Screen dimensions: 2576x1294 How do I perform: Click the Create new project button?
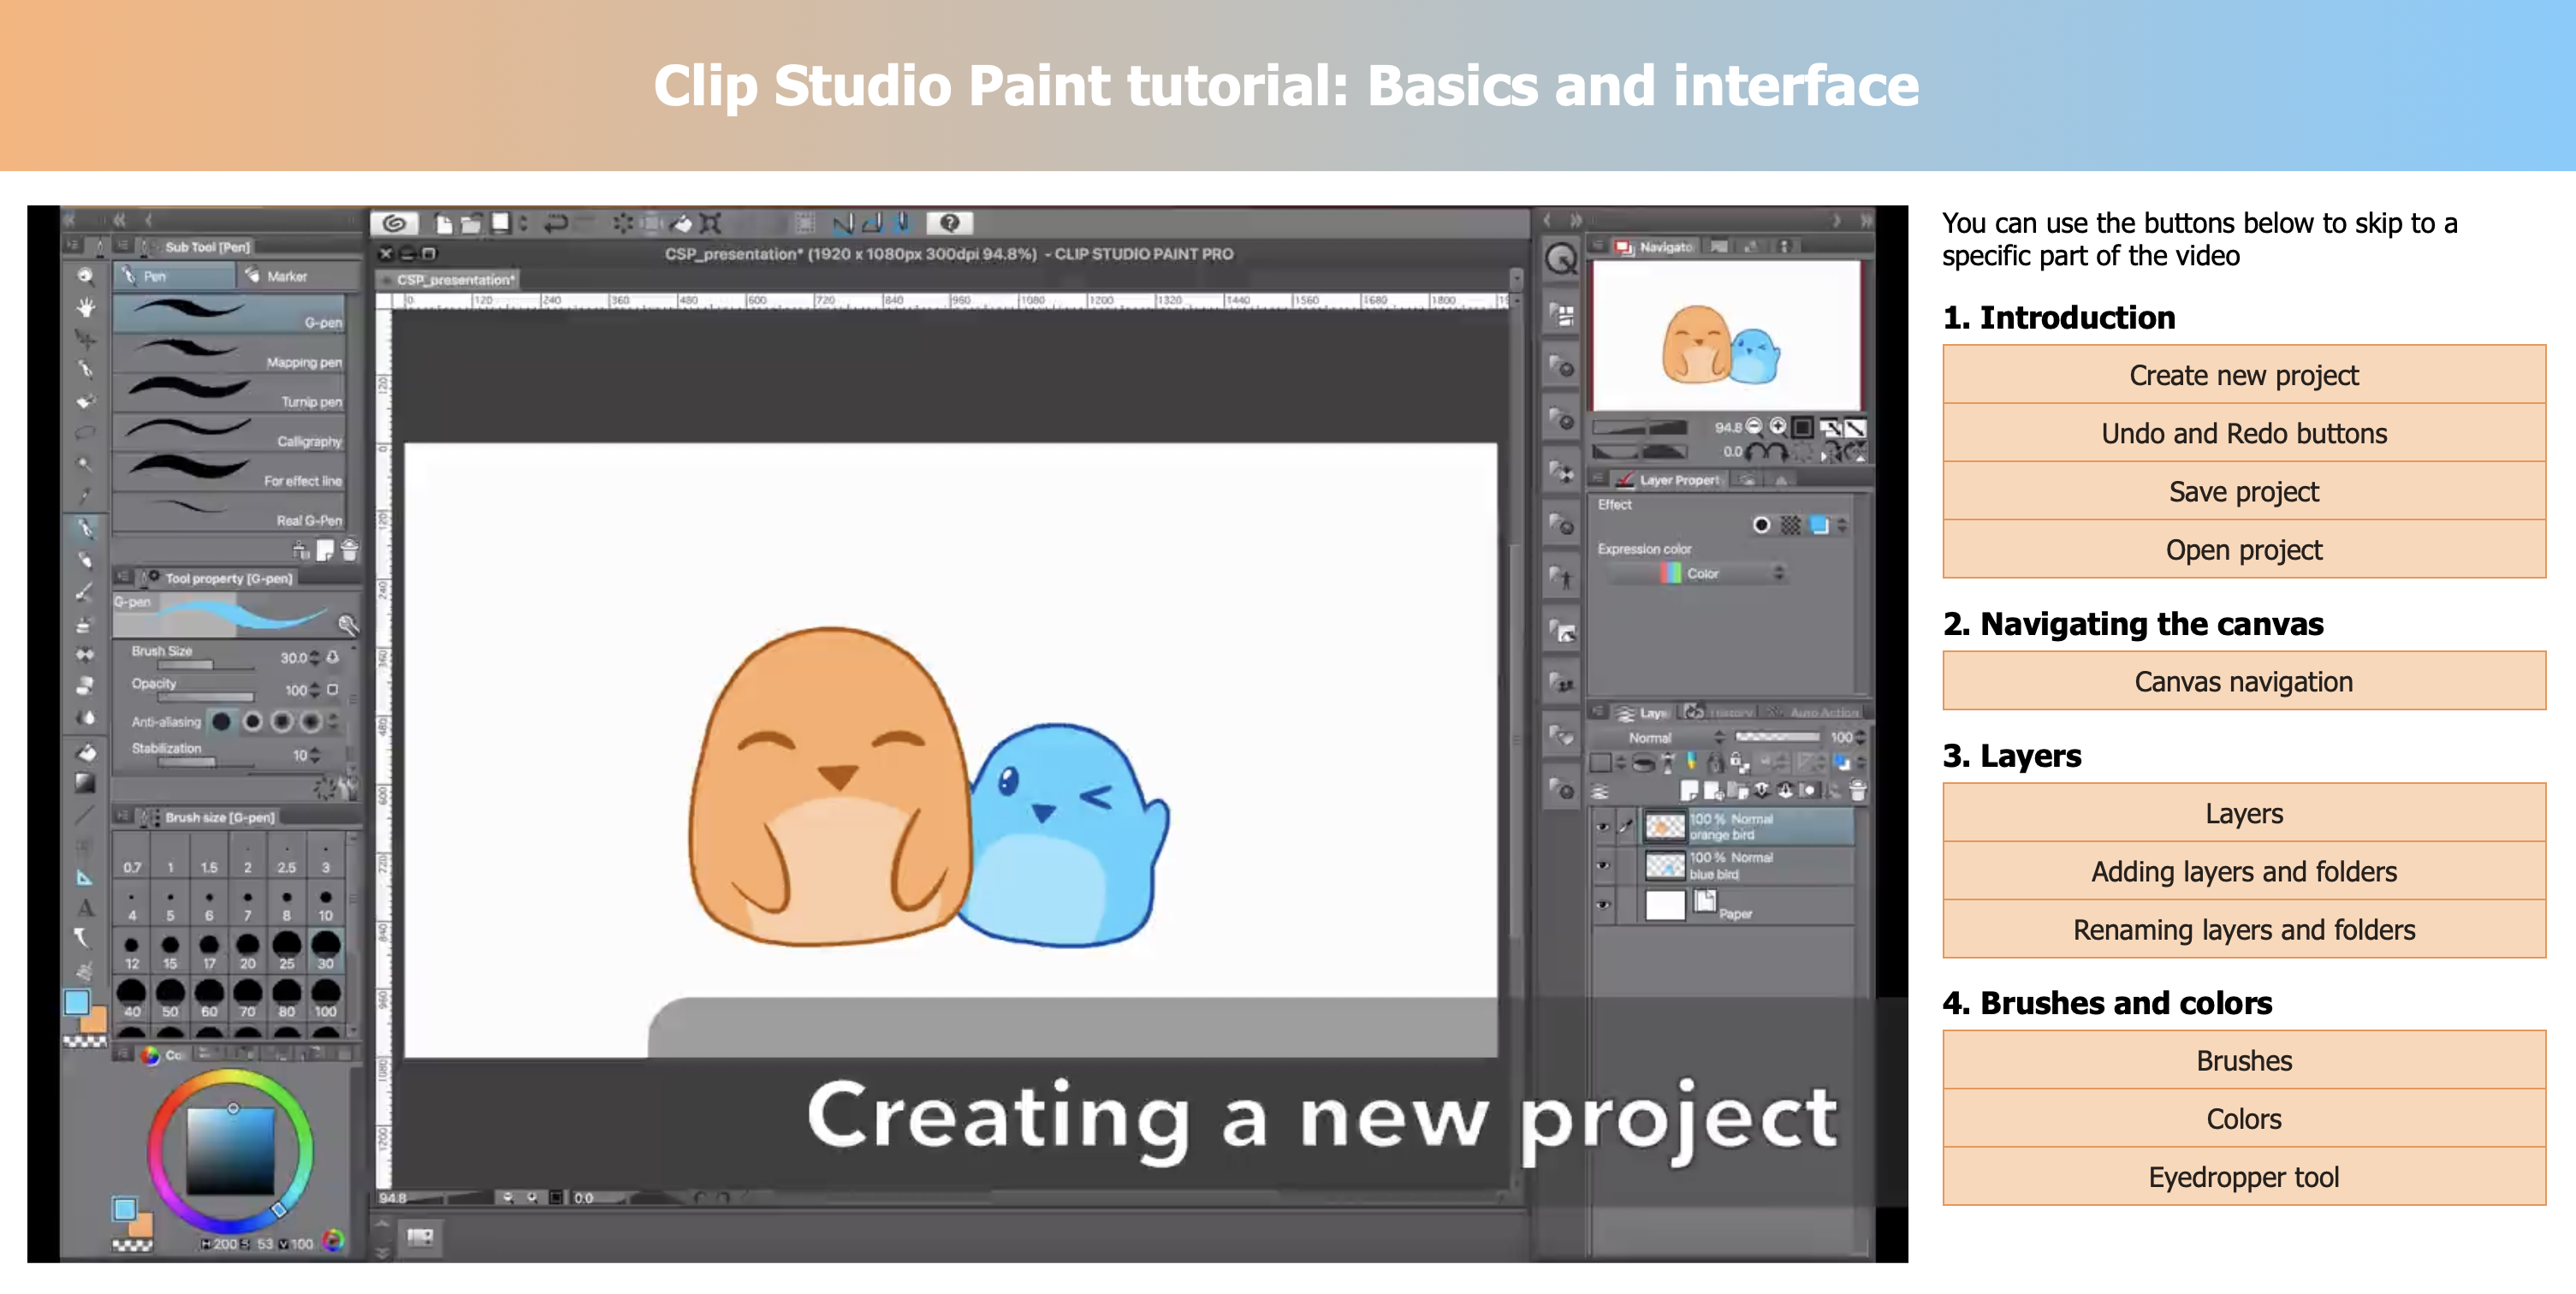coord(2243,375)
